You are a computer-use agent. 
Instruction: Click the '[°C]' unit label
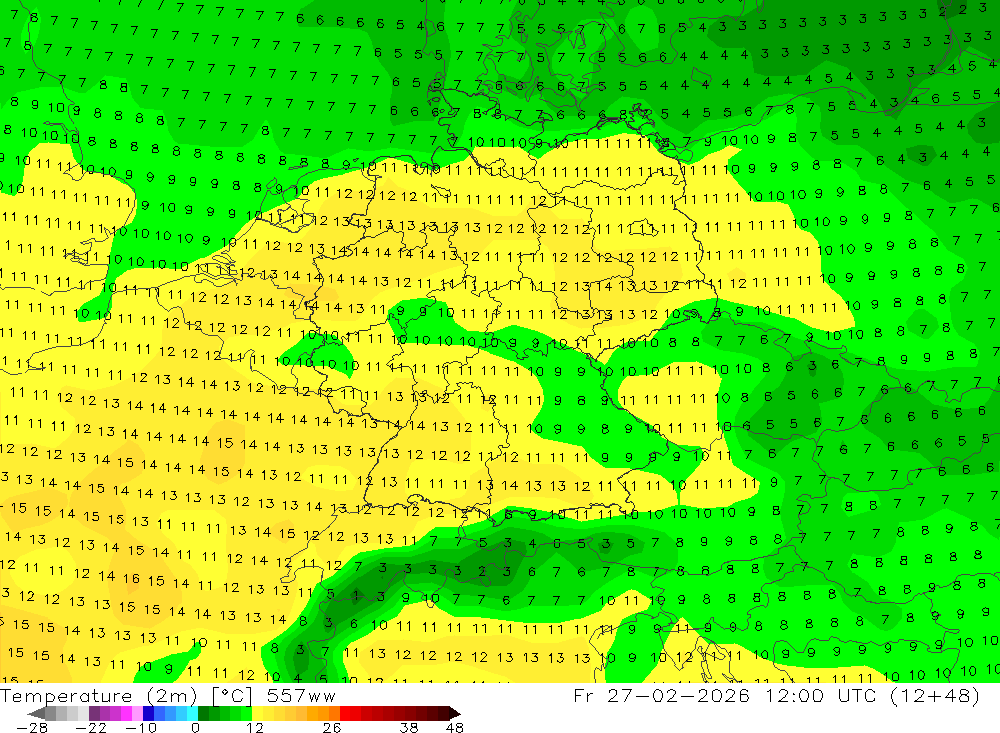pyautogui.click(x=232, y=696)
